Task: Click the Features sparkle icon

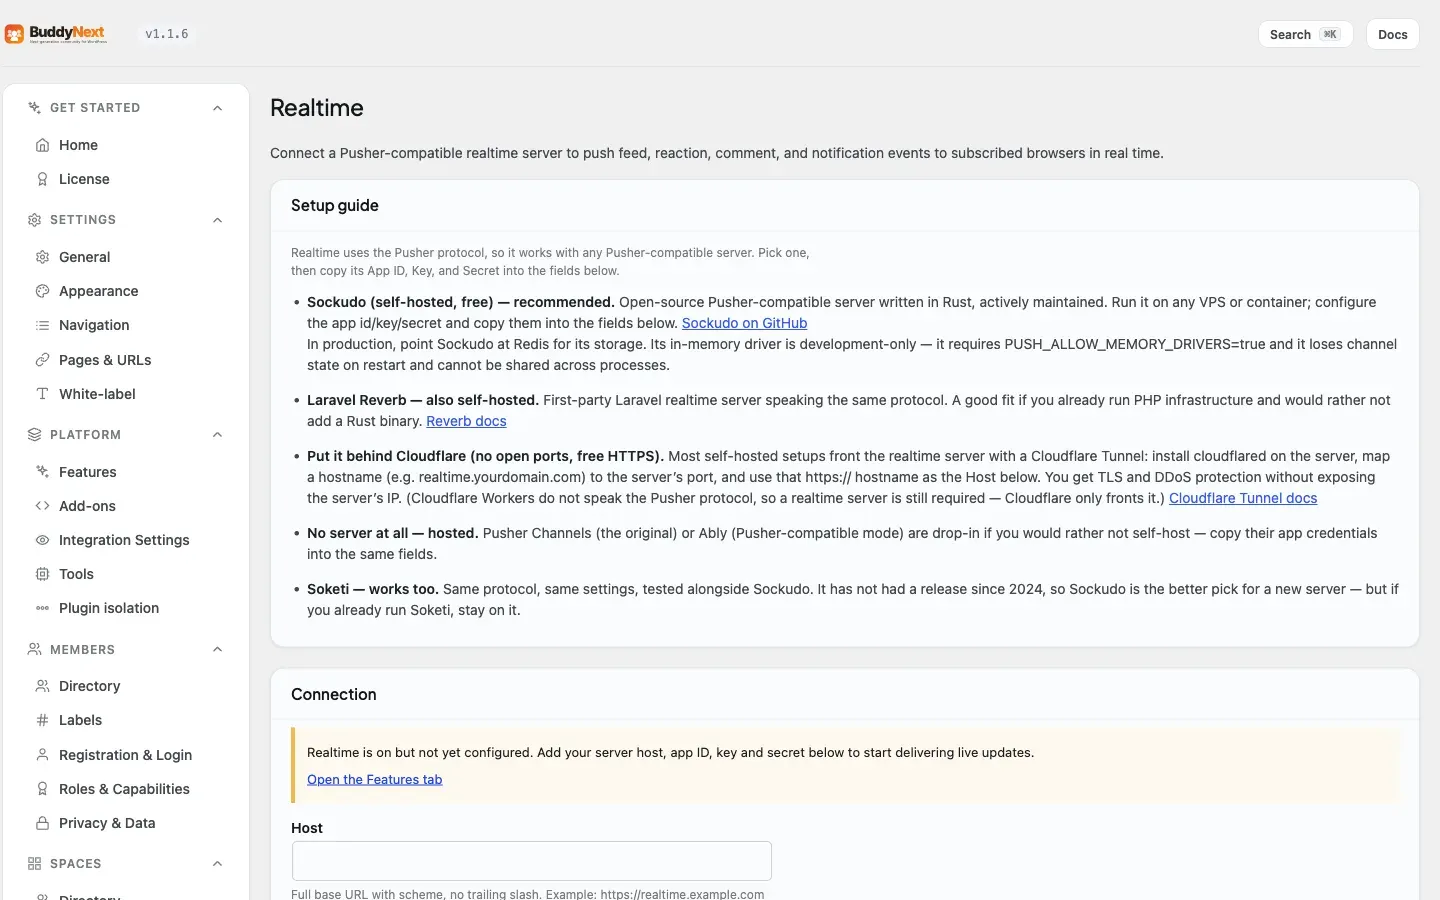Action: (x=42, y=472)
